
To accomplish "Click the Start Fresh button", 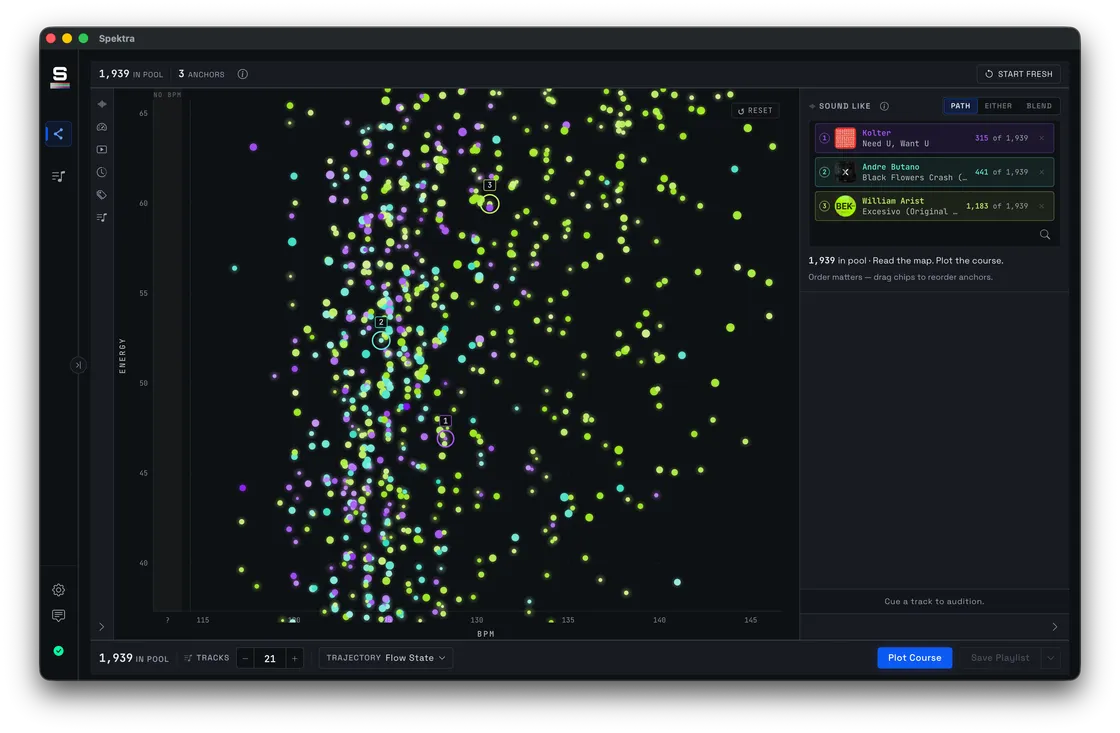I will 1019,74.
